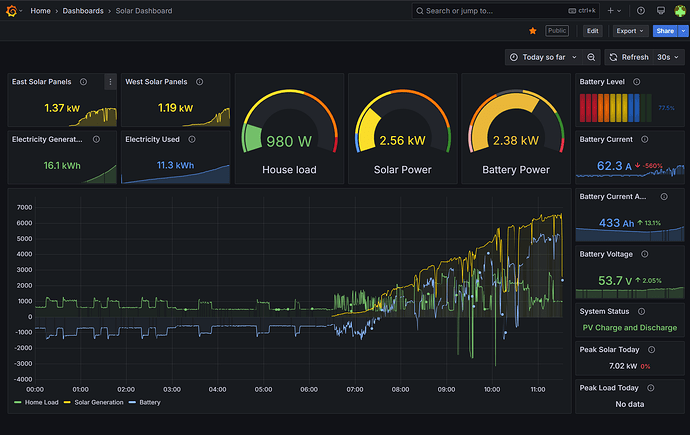690x435 pixels.
Task: Go to Home in the breadcrumb
Action: point(41,10)
